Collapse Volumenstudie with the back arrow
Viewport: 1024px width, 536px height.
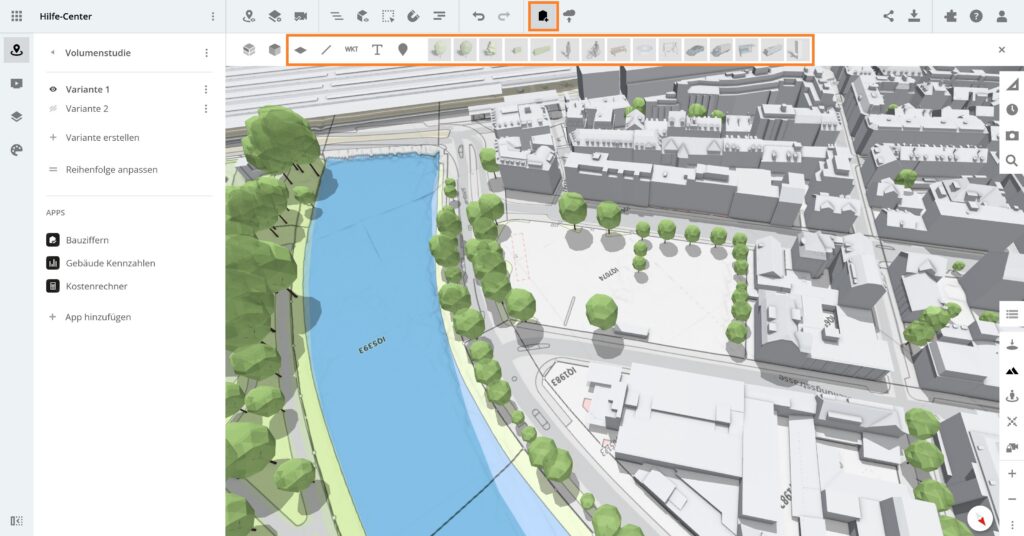[x=52, y=53]
